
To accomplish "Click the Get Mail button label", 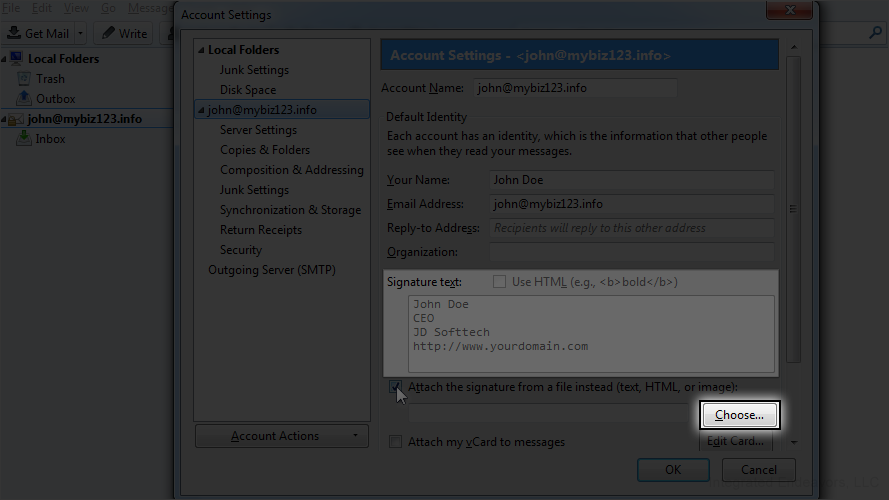I will 47,33.
